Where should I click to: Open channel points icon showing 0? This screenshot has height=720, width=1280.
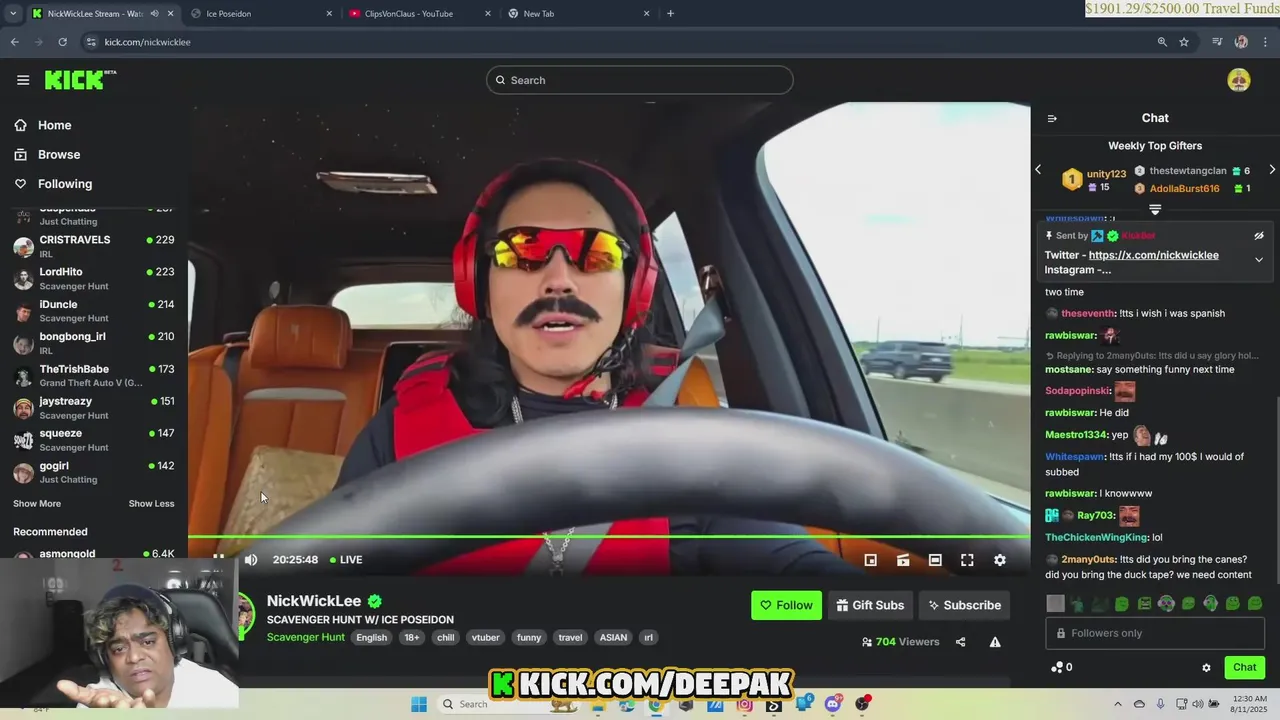pos(1062,667)
